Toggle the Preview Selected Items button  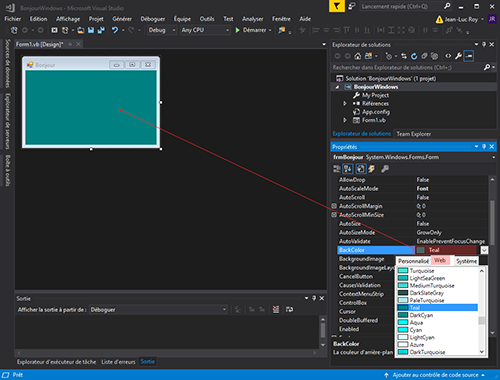[469, 56]
